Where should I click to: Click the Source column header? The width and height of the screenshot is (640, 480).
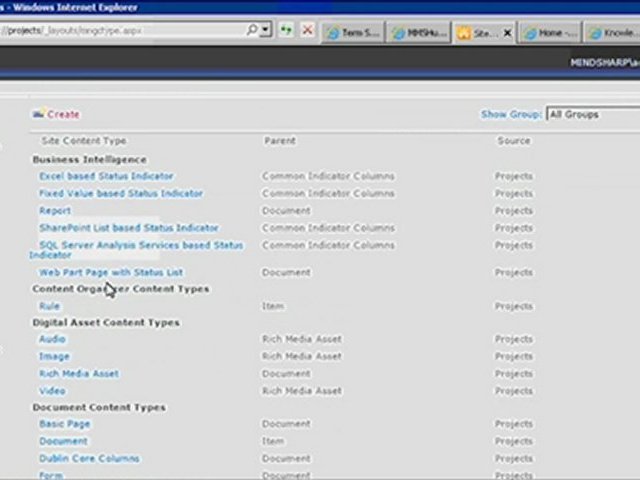tap(514, 141)
